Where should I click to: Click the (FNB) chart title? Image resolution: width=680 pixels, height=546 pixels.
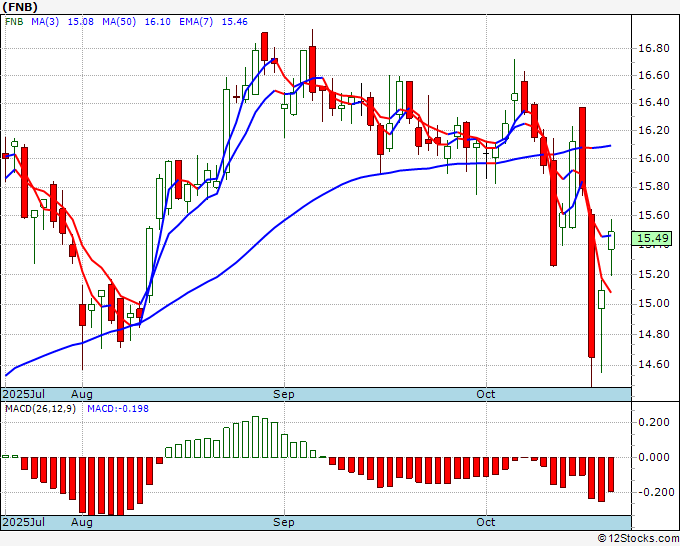(20, 7)
